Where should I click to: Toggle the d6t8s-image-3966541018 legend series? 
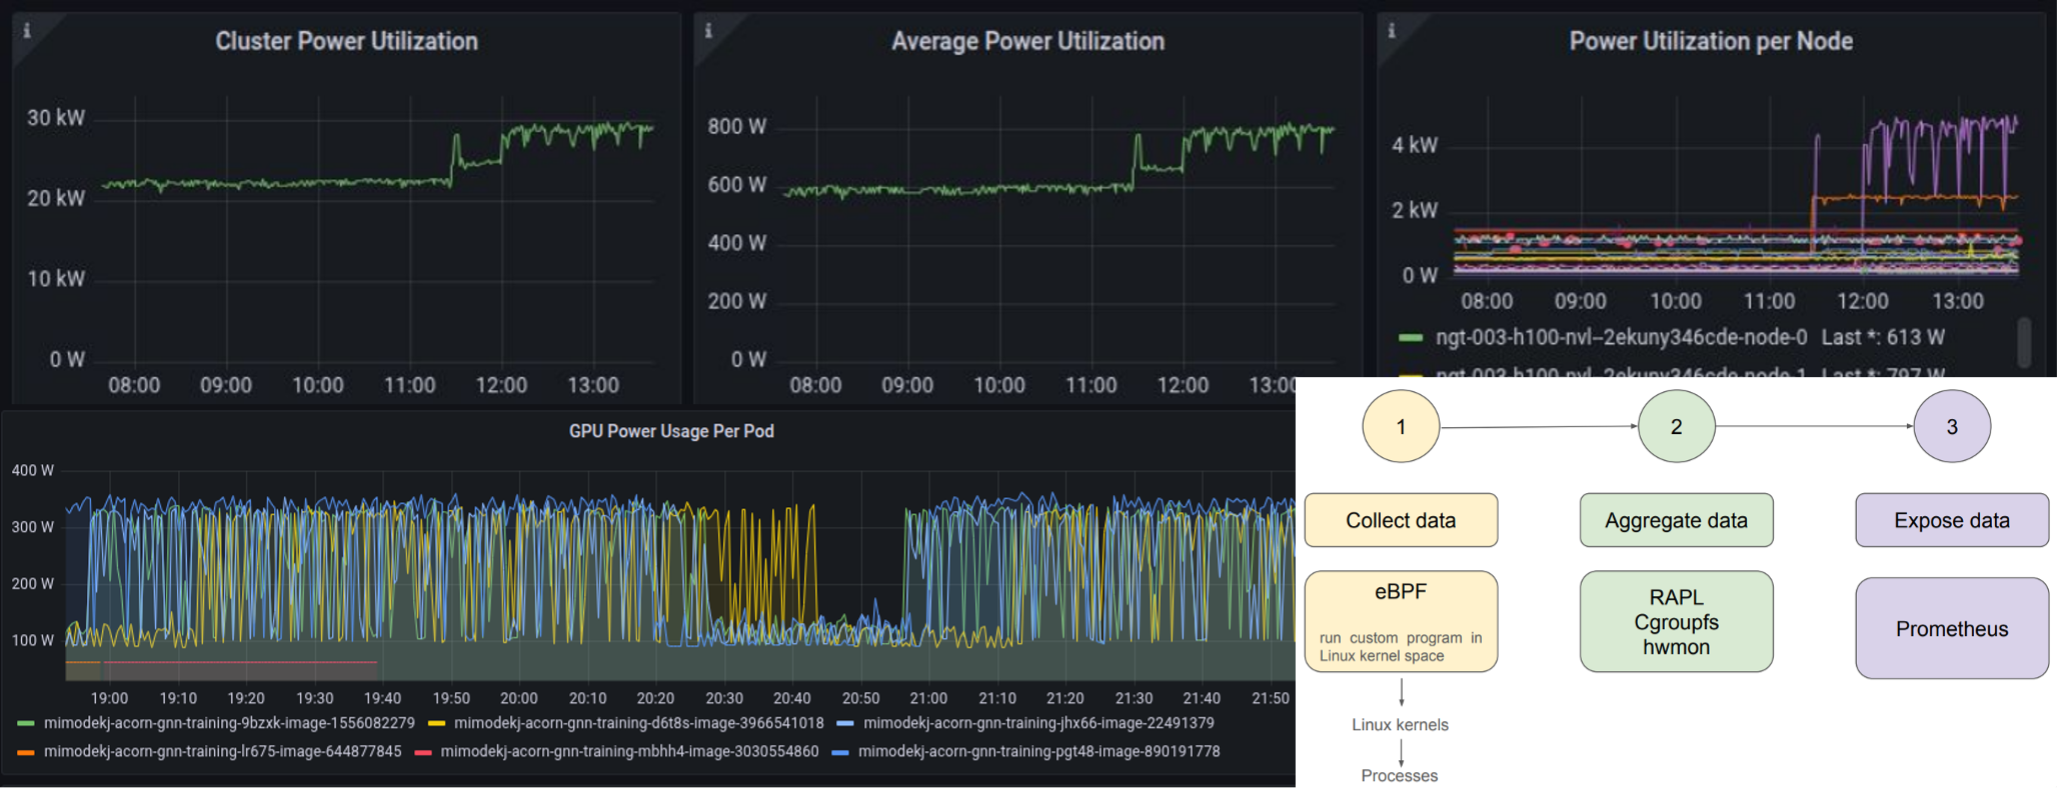(638, 723)
